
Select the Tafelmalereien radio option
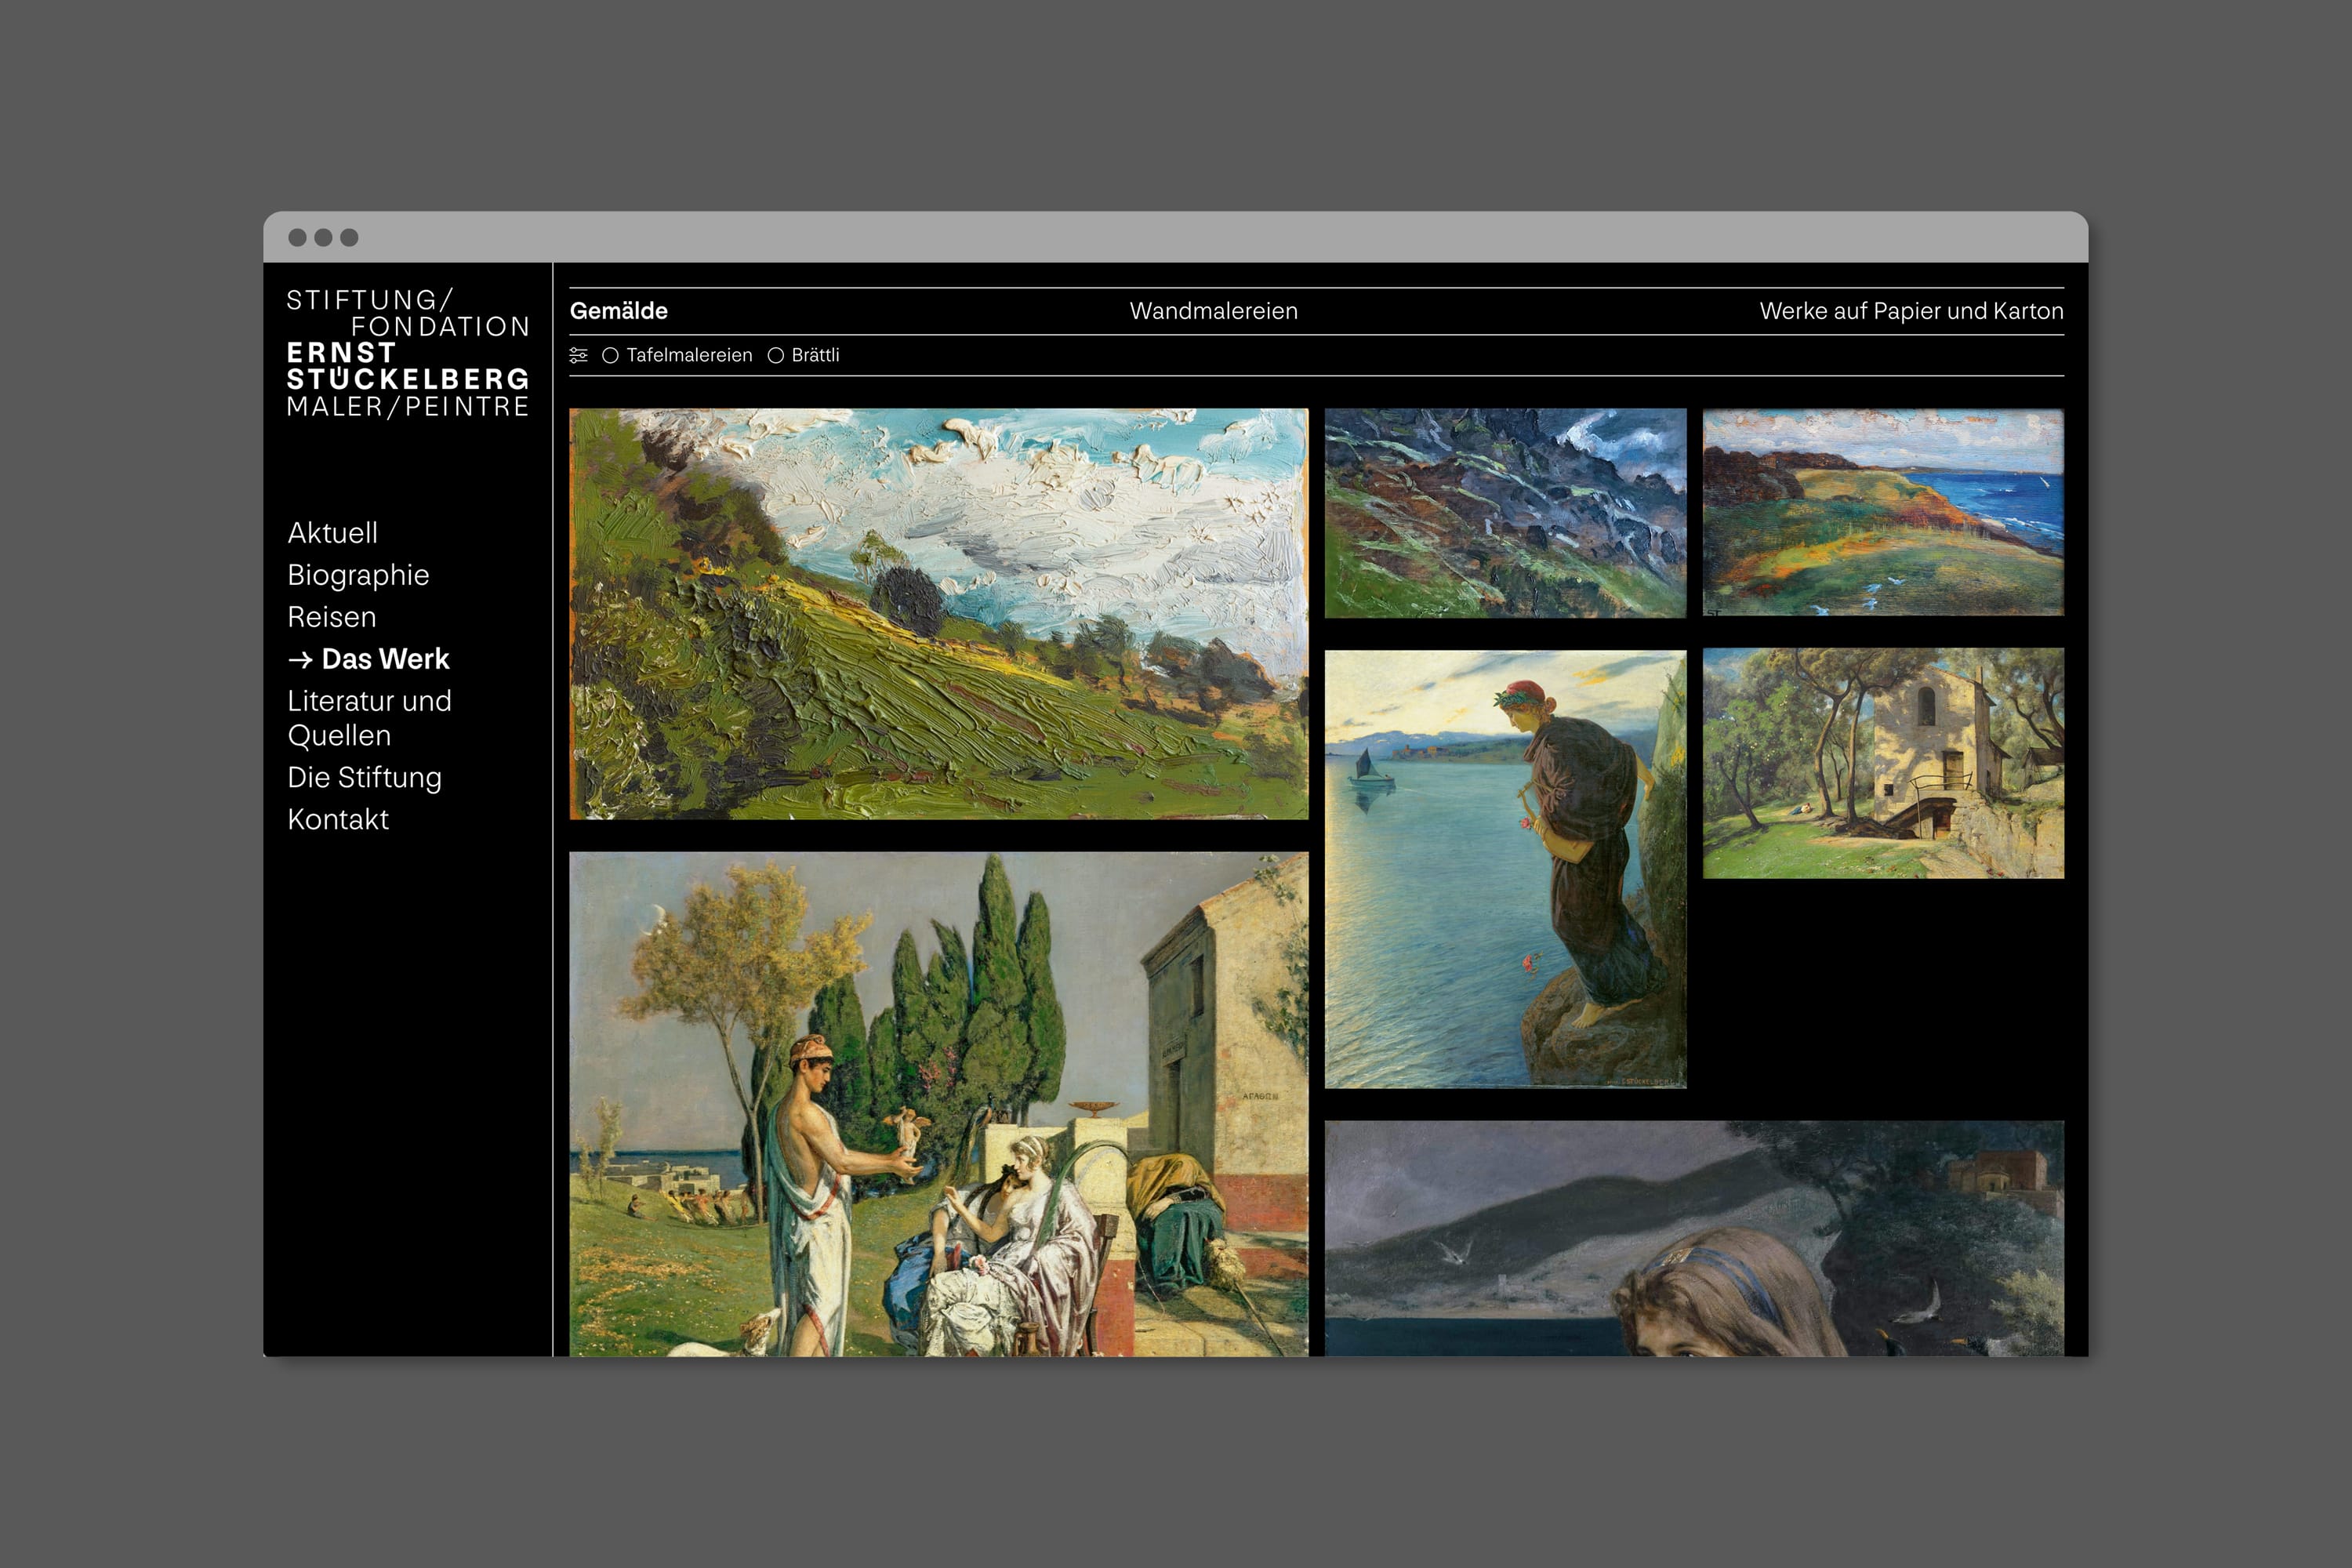611,355
